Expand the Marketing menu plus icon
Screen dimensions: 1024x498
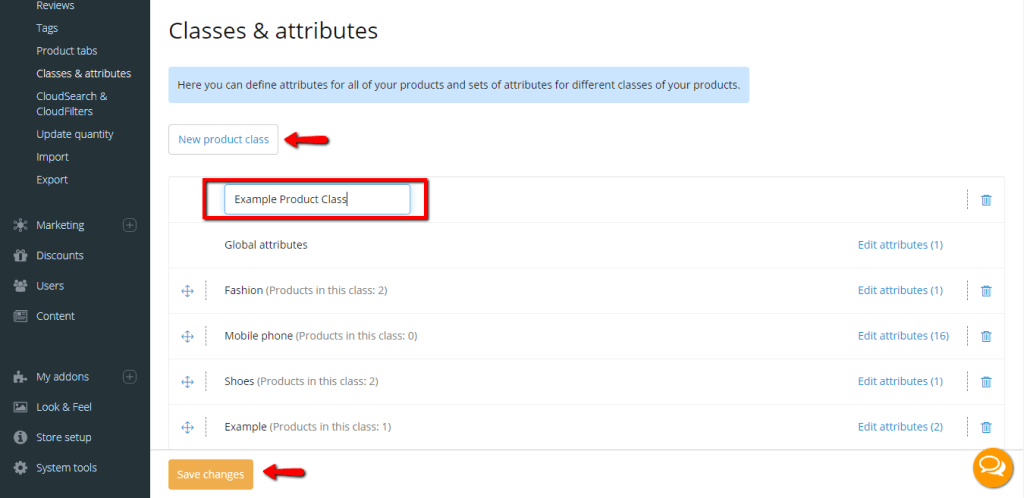130,225
